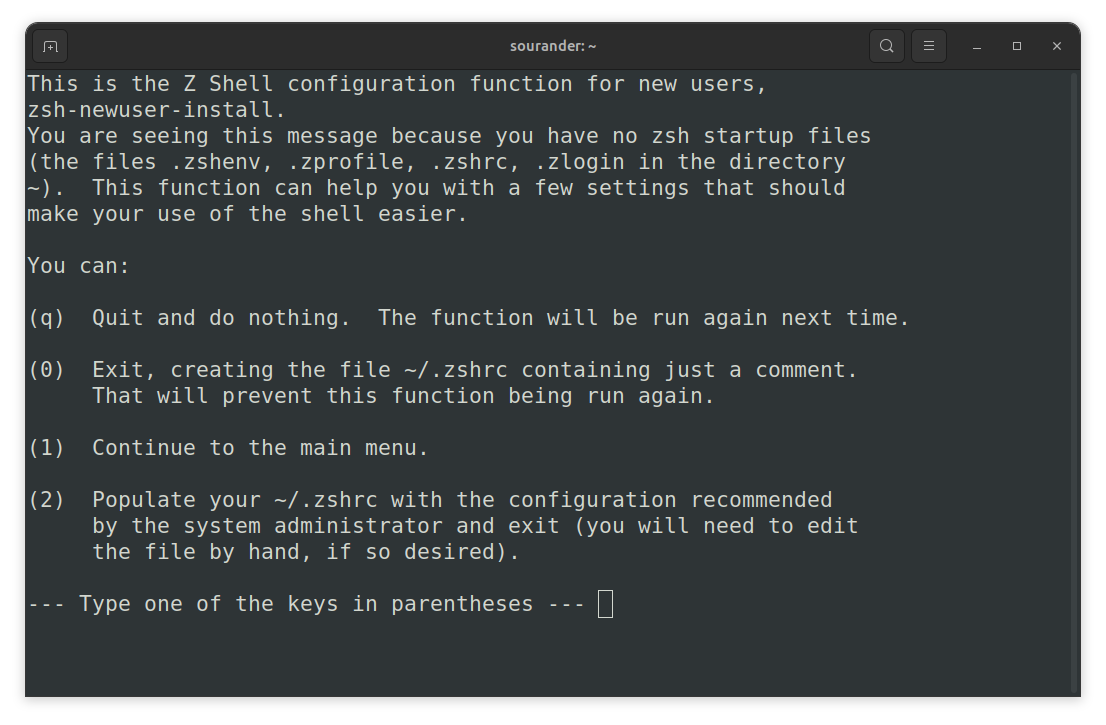Click the terminal cursor block
The image size is (1106, 725).
click(605, 604)
